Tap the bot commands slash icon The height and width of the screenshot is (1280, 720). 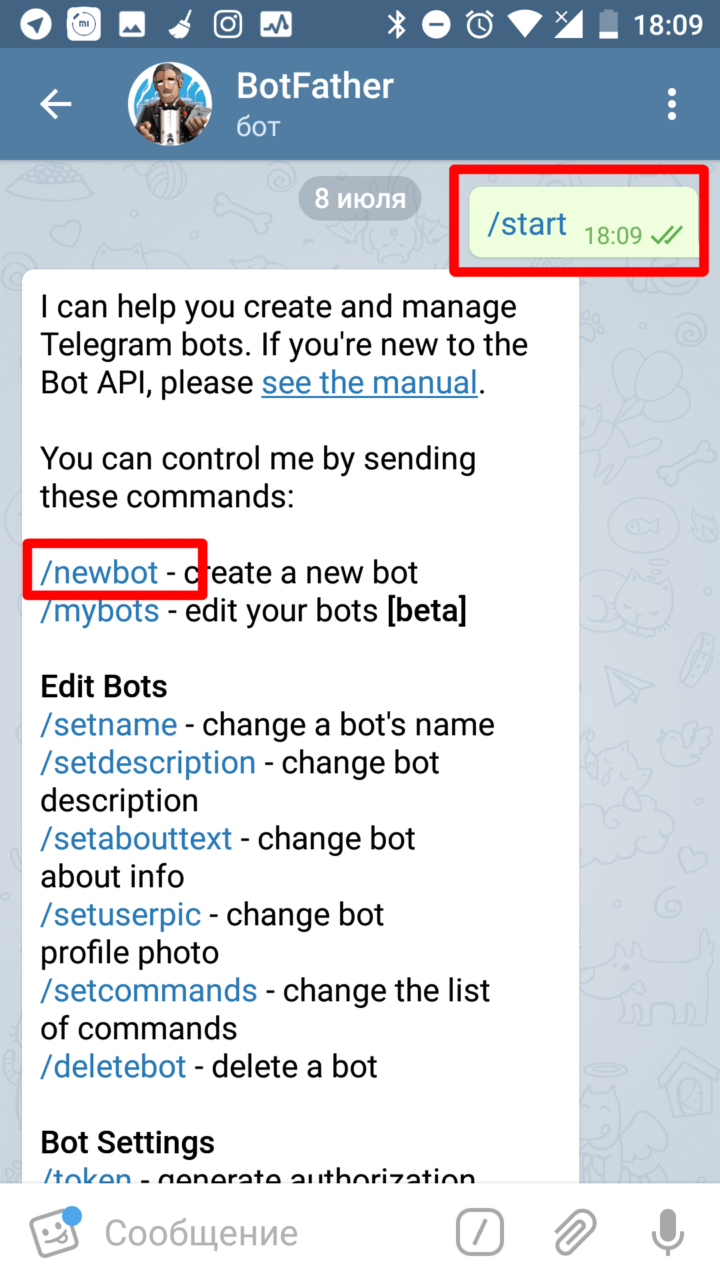(480, 1232)
